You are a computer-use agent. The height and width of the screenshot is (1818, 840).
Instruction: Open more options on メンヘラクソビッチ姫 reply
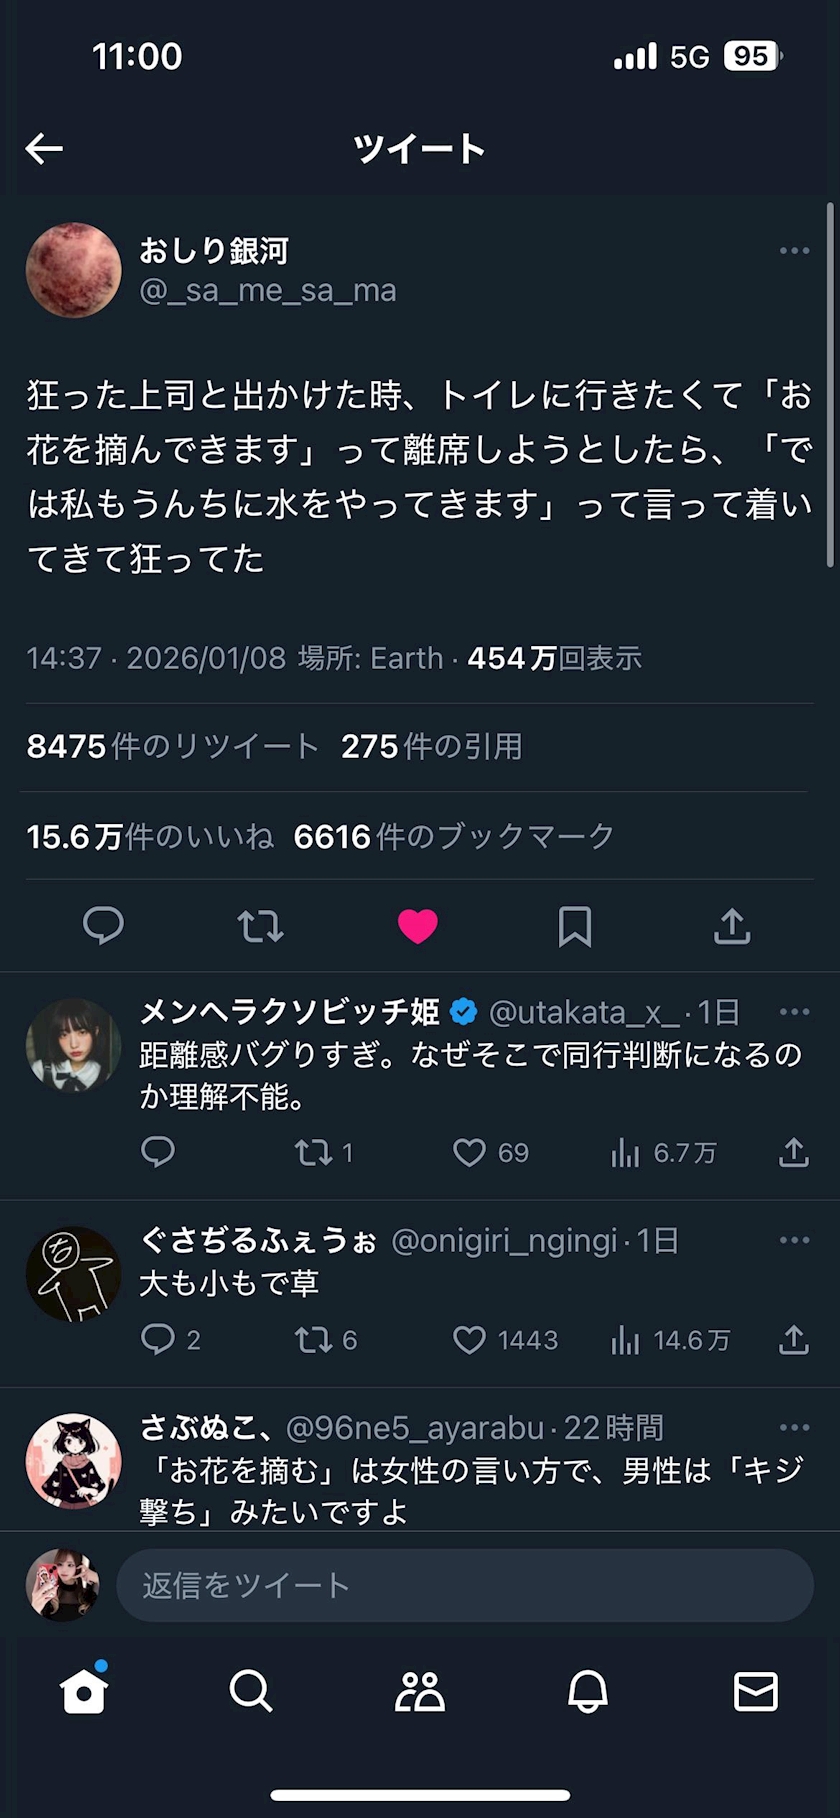(x=794, y=1012)
